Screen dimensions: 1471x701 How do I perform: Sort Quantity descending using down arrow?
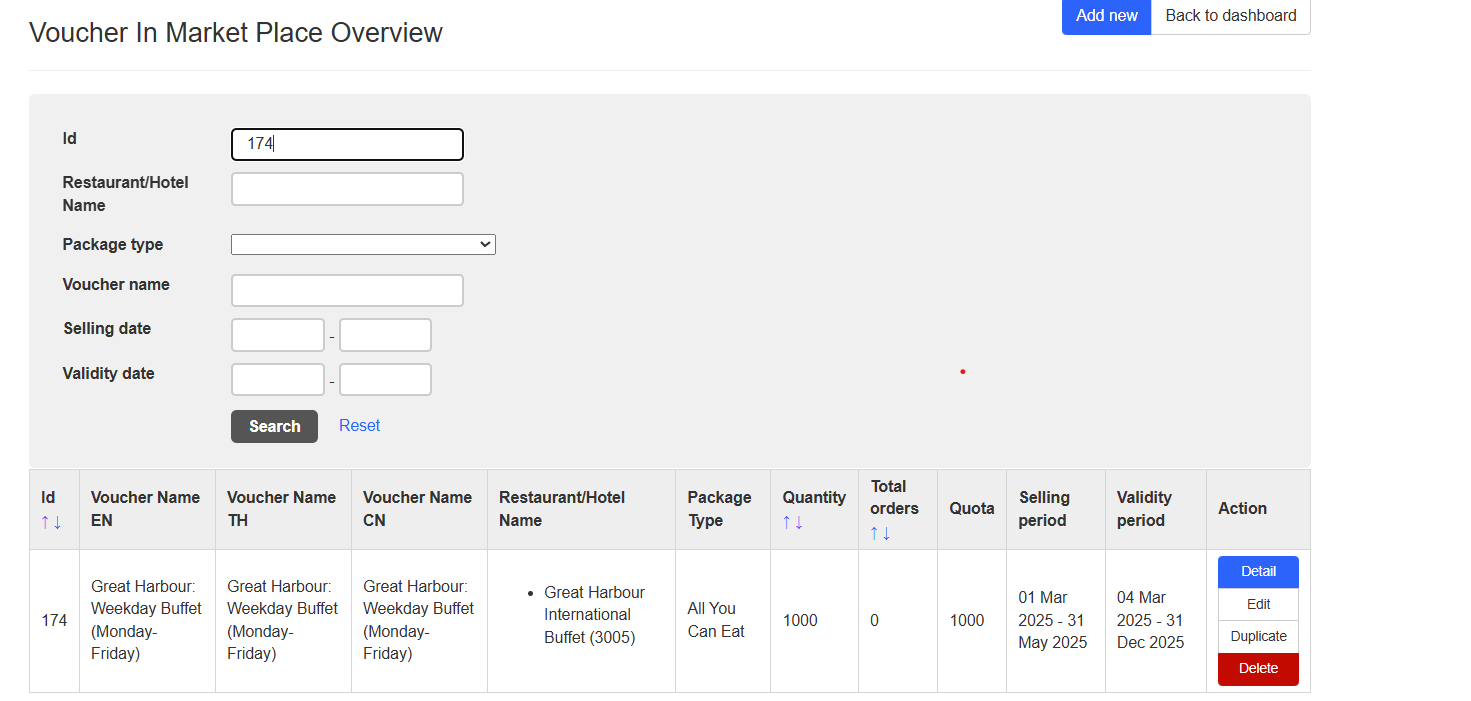point(799,522)
